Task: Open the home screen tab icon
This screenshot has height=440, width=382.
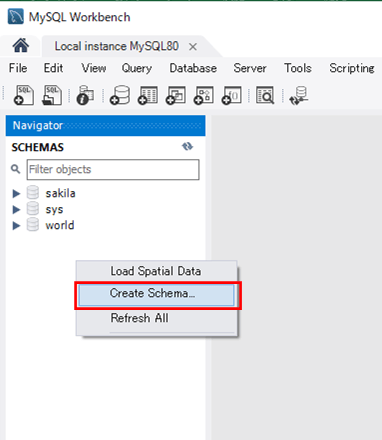Action: pyautogui.click(x=21, y=46)
